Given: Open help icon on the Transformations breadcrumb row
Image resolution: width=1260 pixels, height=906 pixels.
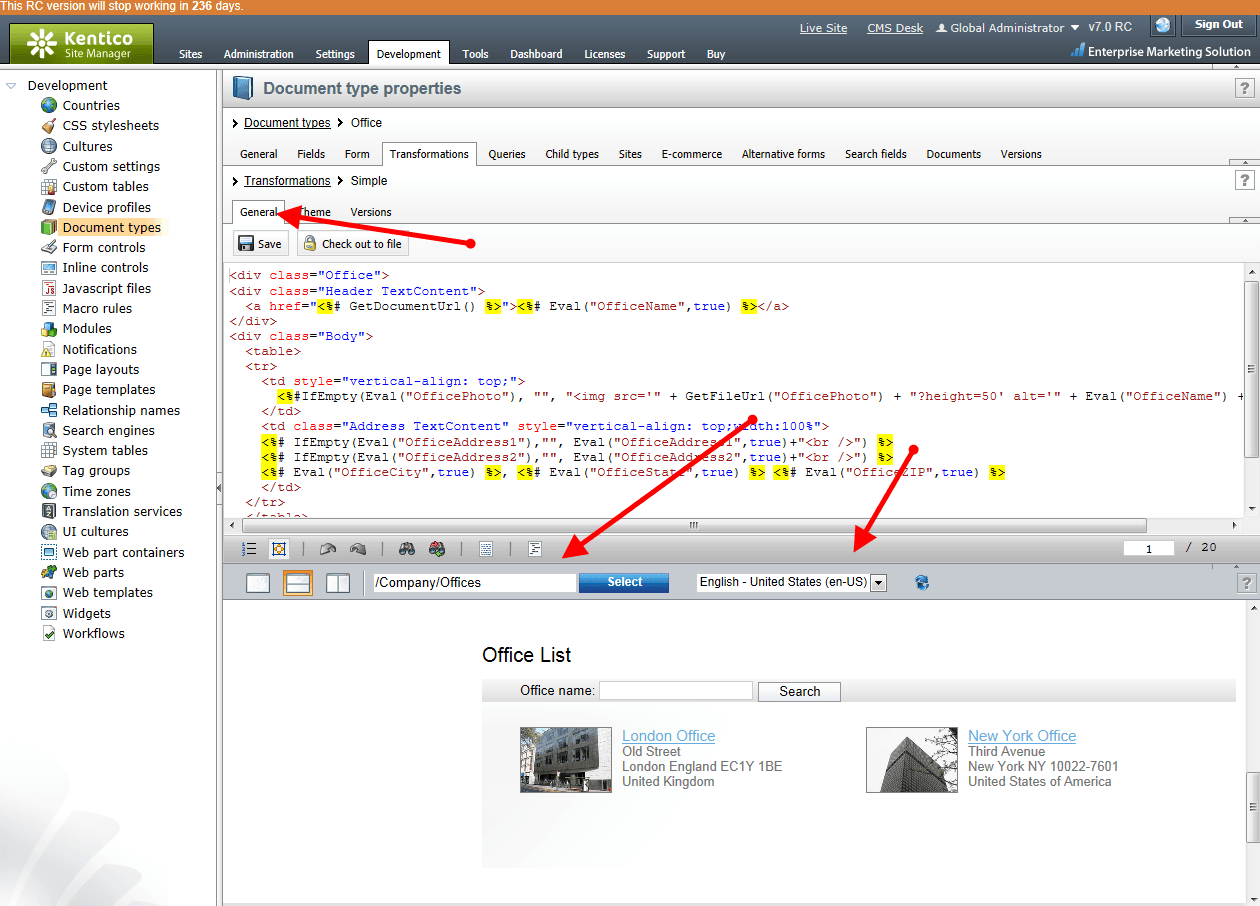Looking at the screenshot, I should point(1245,180).
